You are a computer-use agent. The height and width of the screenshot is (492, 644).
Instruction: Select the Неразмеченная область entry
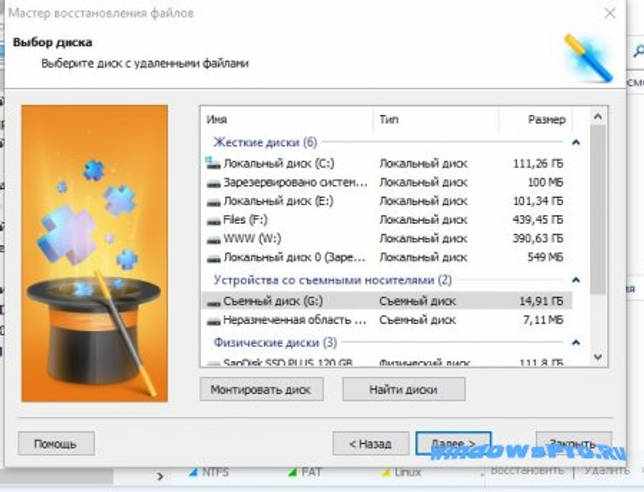coord(386,320)
